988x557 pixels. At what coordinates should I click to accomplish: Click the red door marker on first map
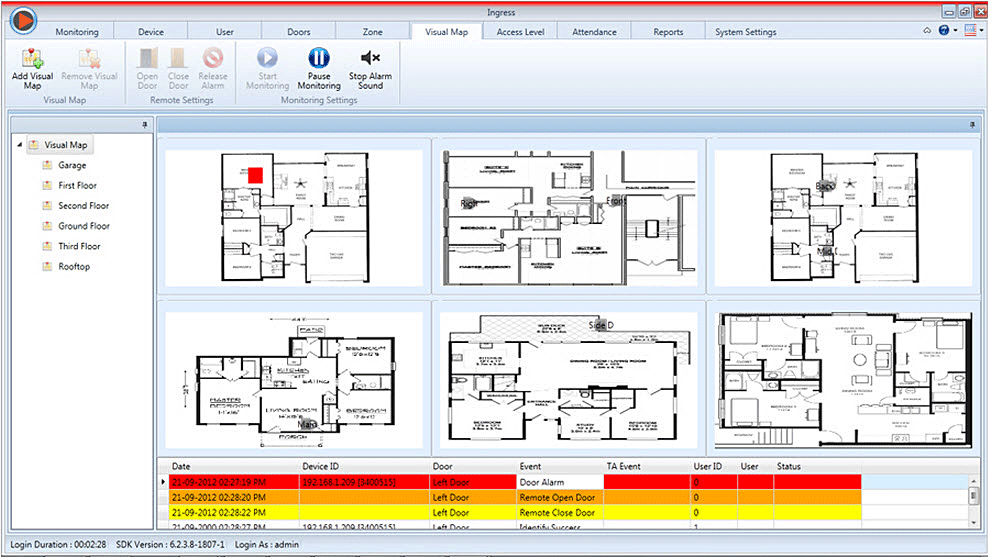pos(255,175)
